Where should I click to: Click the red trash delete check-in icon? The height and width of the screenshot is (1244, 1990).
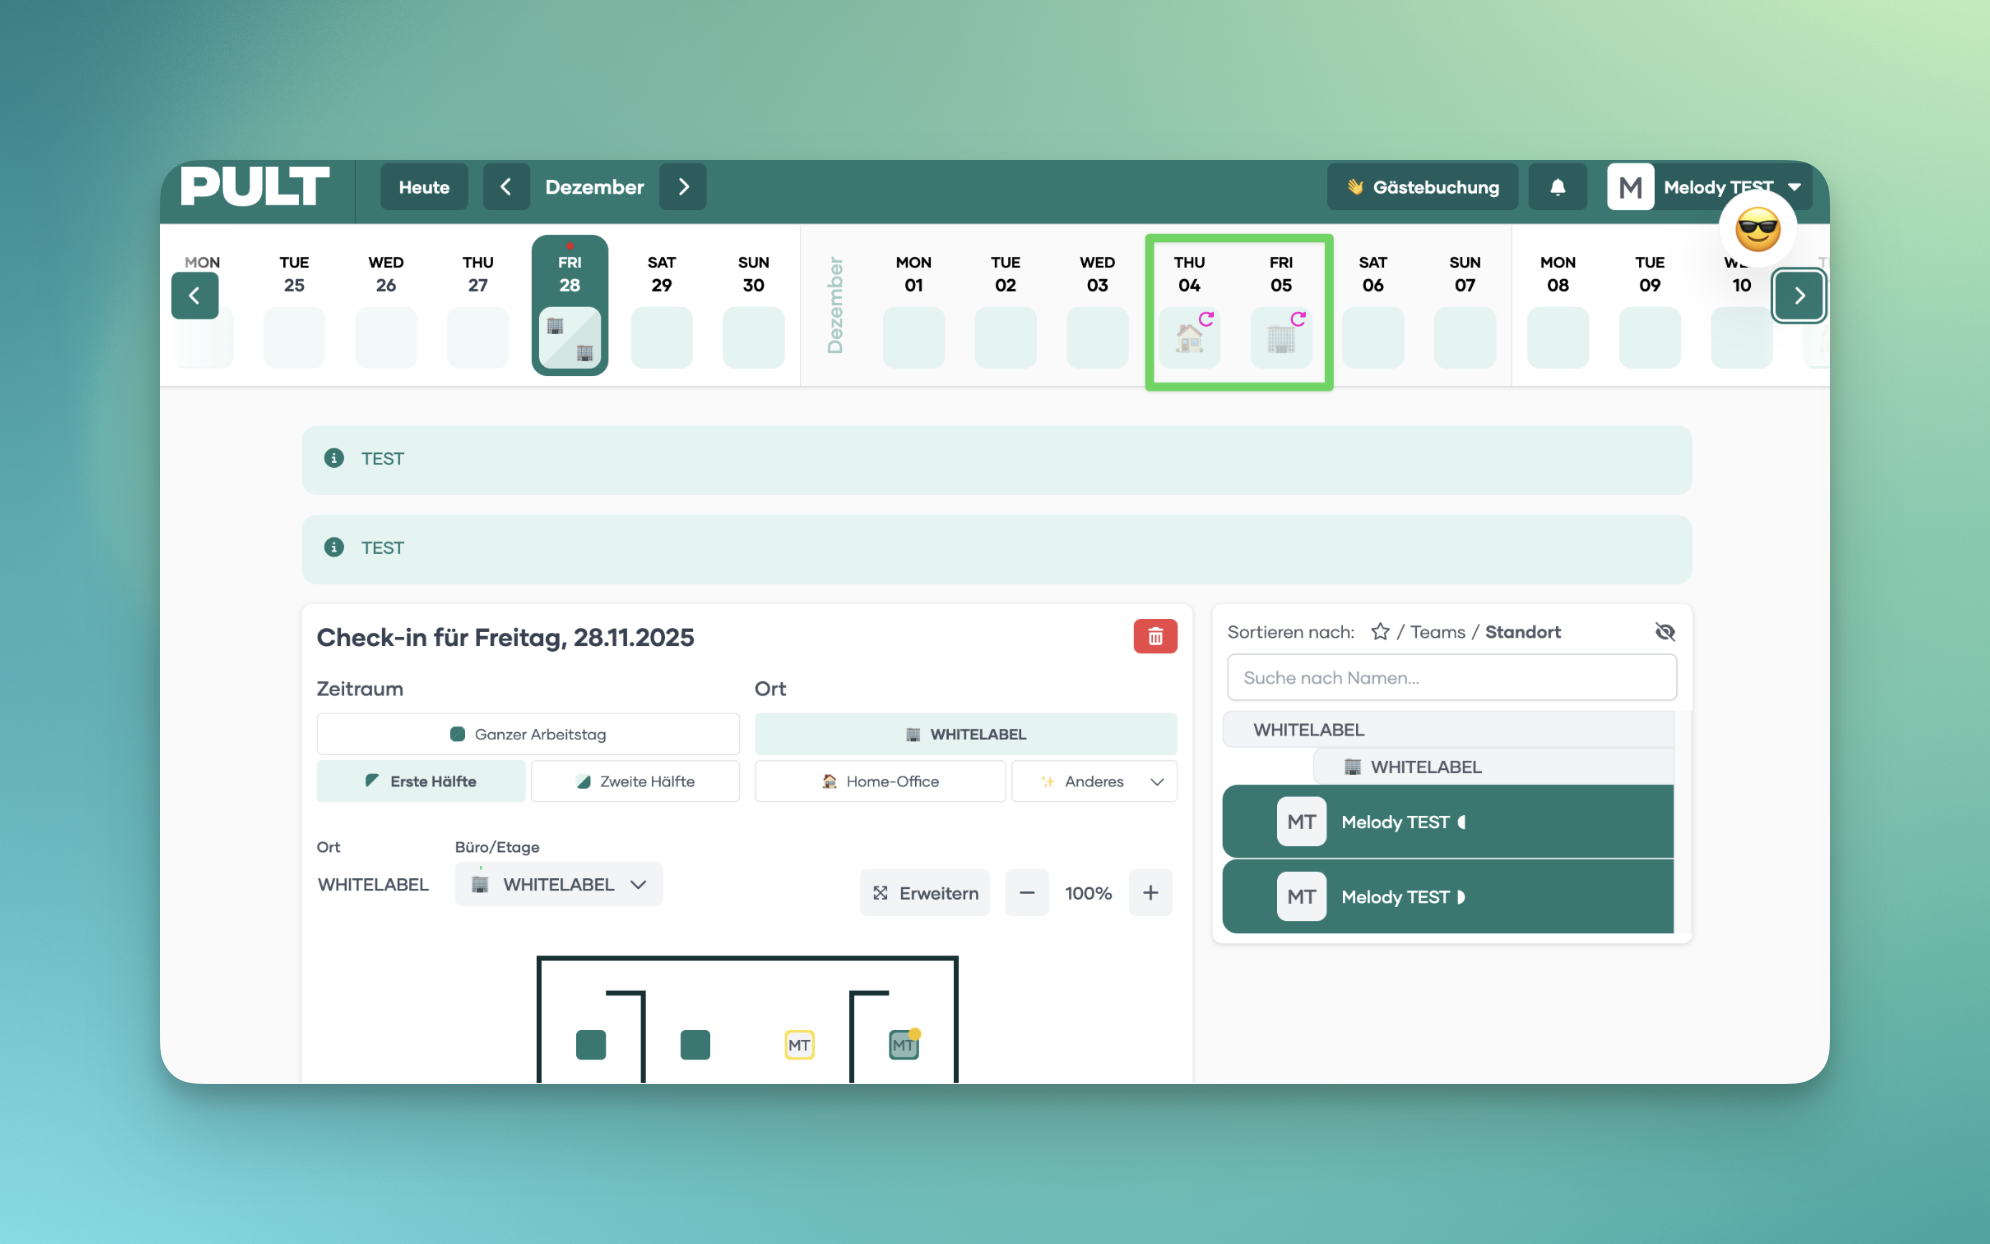pyautogui.click(x=1155, y=637)
